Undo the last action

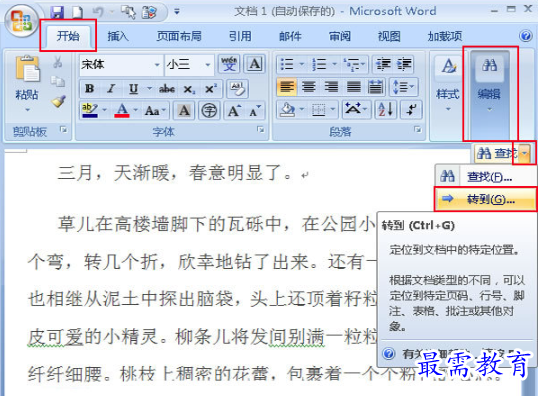click(x=99, y=12)
